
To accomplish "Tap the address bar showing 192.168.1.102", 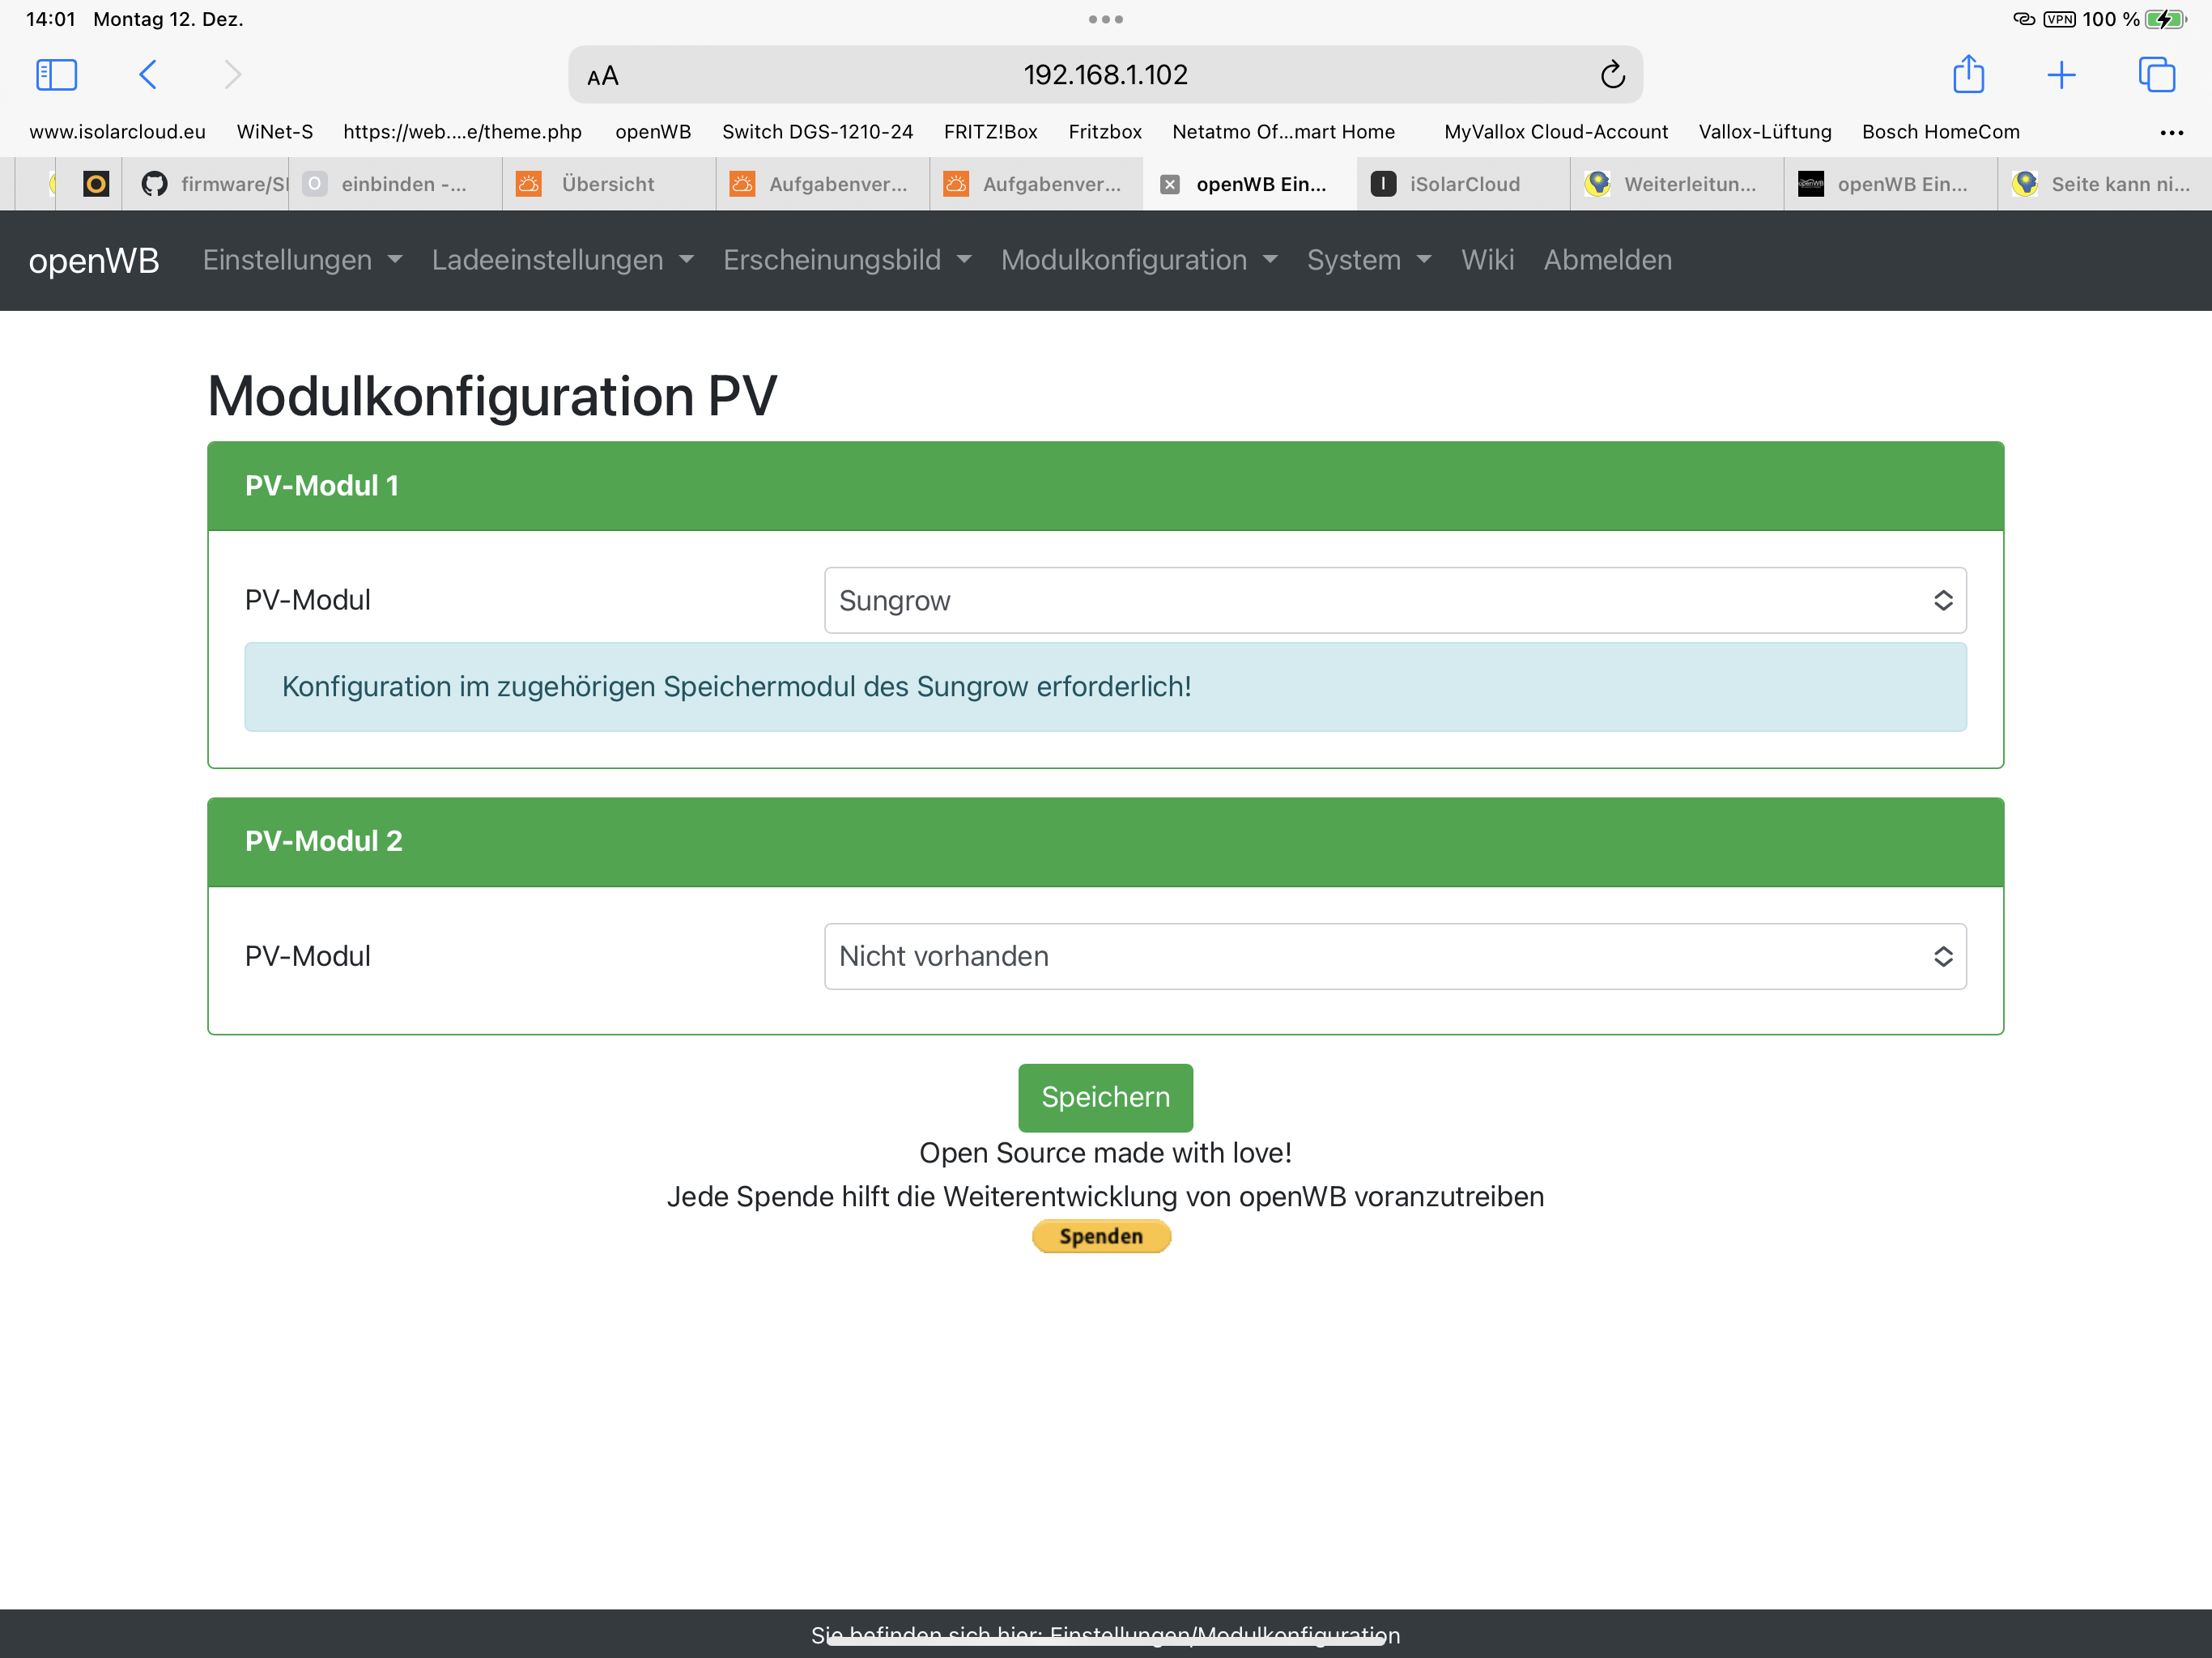I will pyautogui.click(x=1104, y=75).
